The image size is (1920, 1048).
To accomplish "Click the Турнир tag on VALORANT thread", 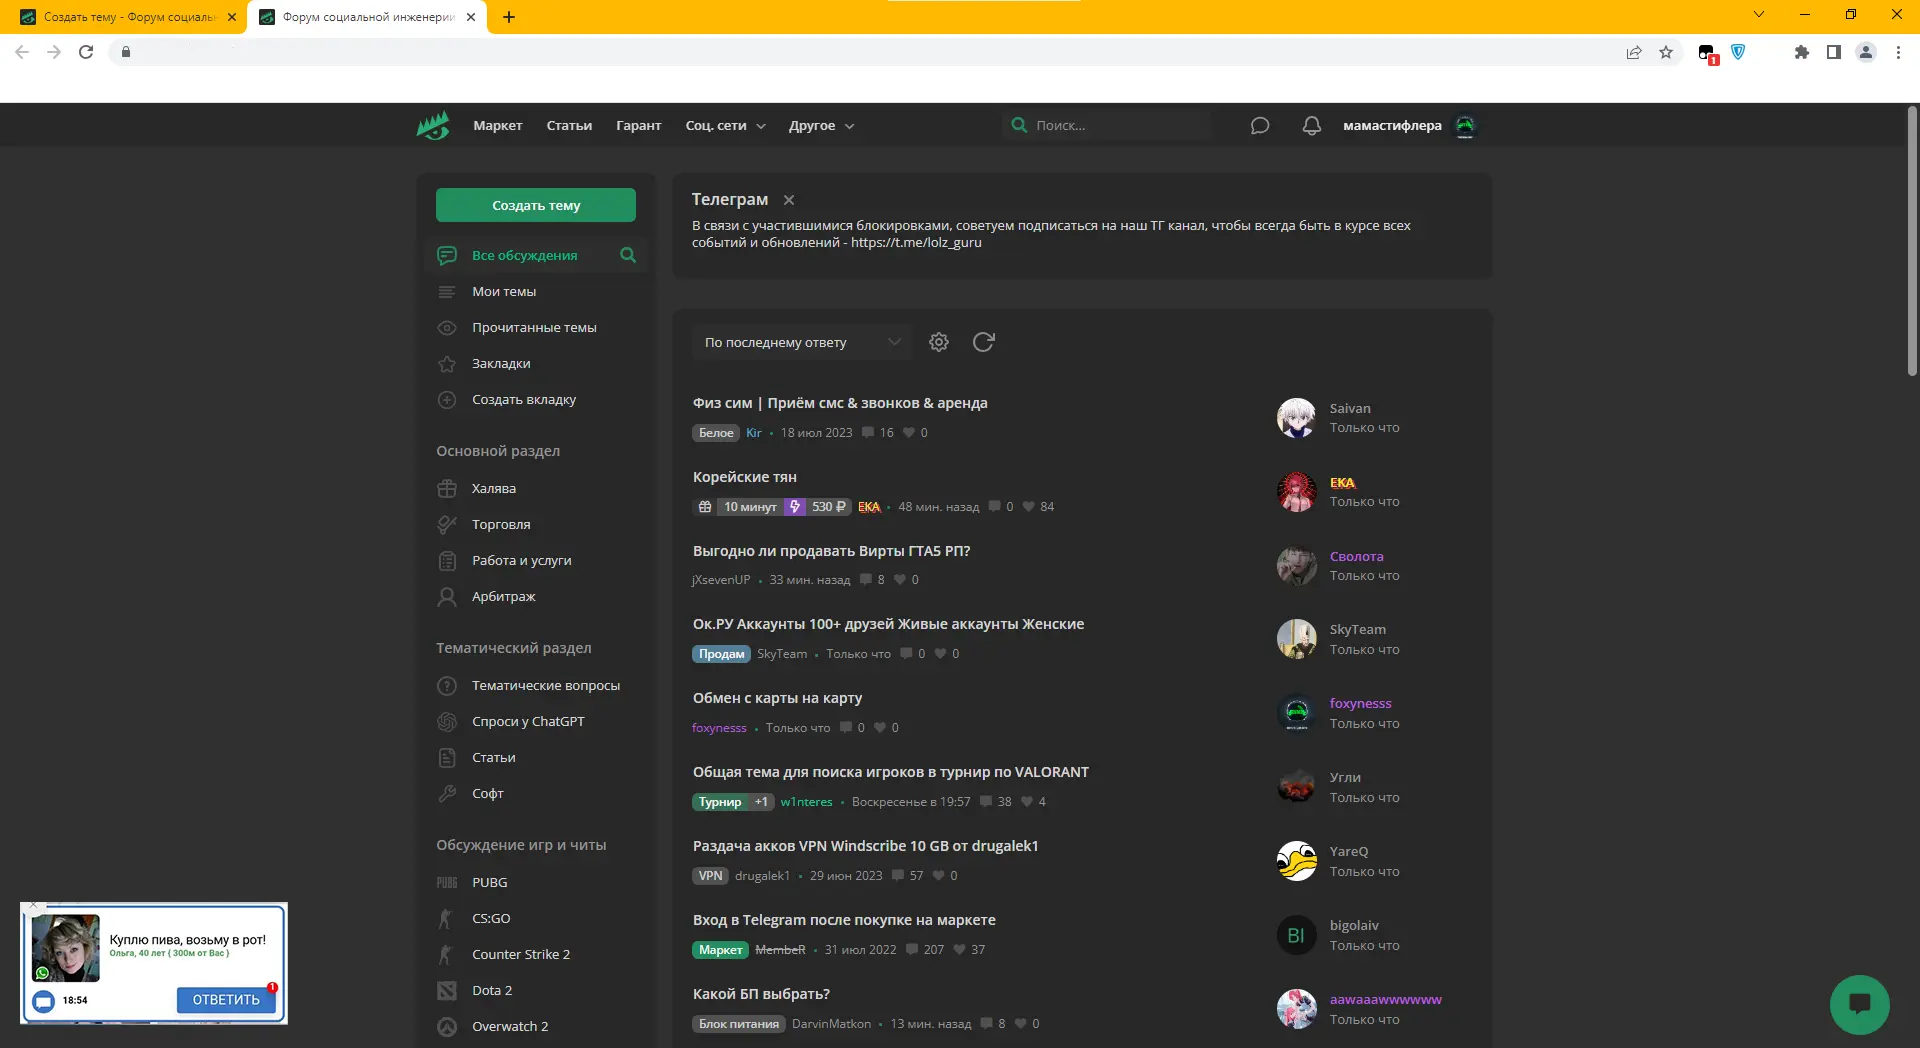I will [720, 802].
